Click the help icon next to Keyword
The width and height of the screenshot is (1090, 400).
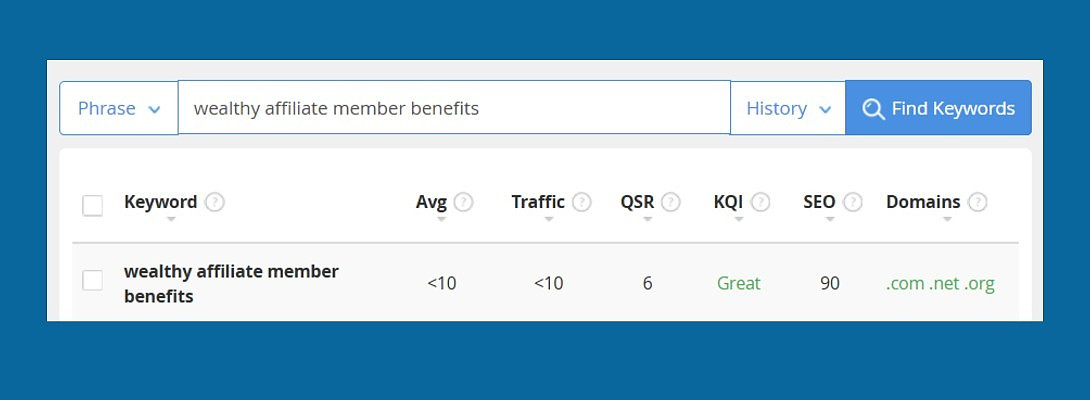tap(214, 202)
